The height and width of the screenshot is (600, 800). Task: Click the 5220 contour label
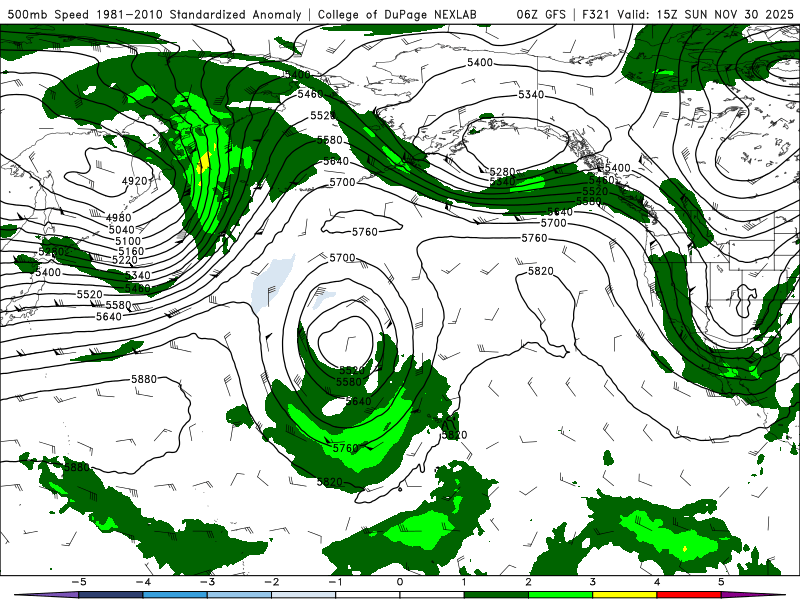(125, 260)
